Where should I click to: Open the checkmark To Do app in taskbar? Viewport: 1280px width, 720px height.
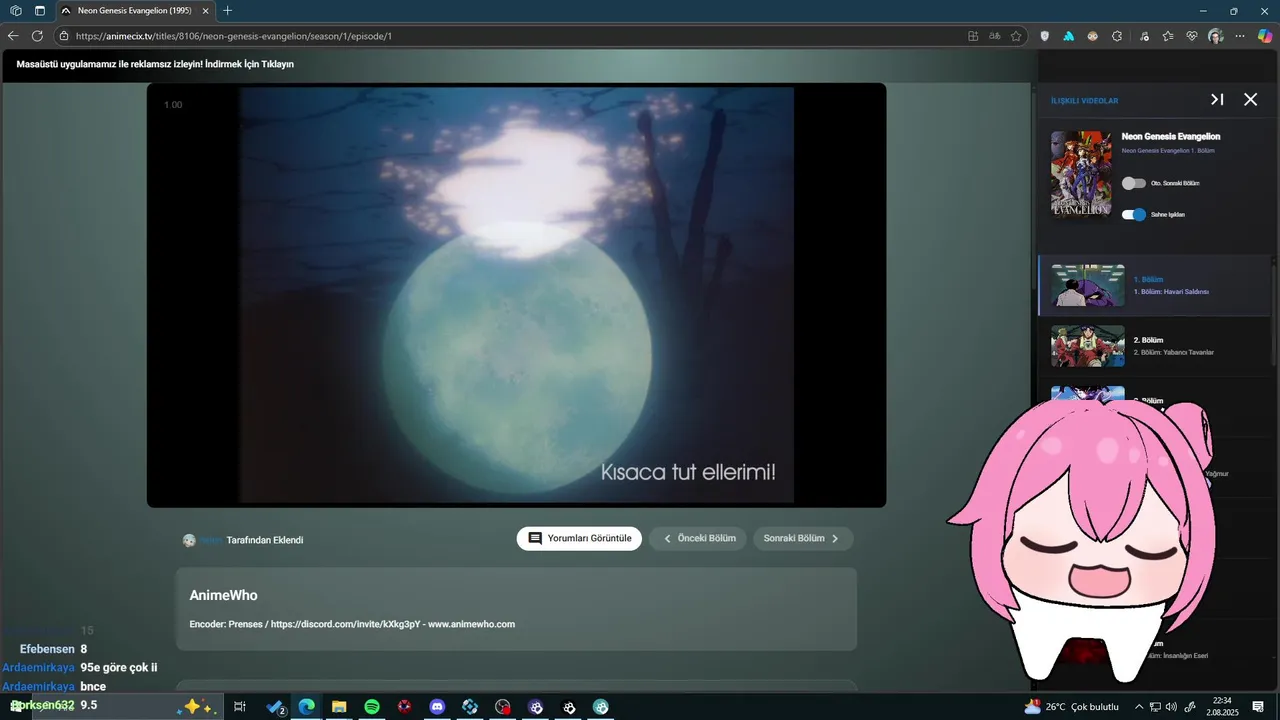(275, 707)
